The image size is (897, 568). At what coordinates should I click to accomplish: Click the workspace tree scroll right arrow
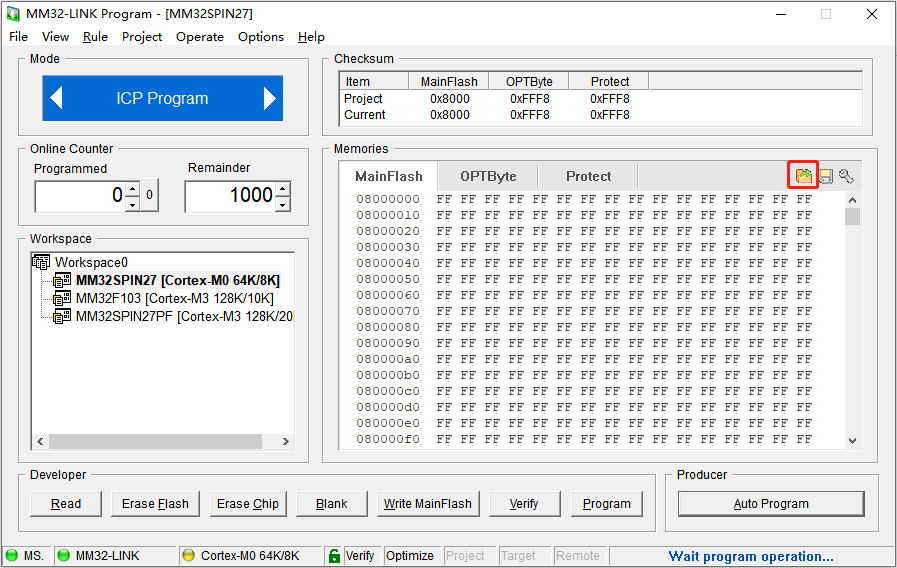coord(285,442)
